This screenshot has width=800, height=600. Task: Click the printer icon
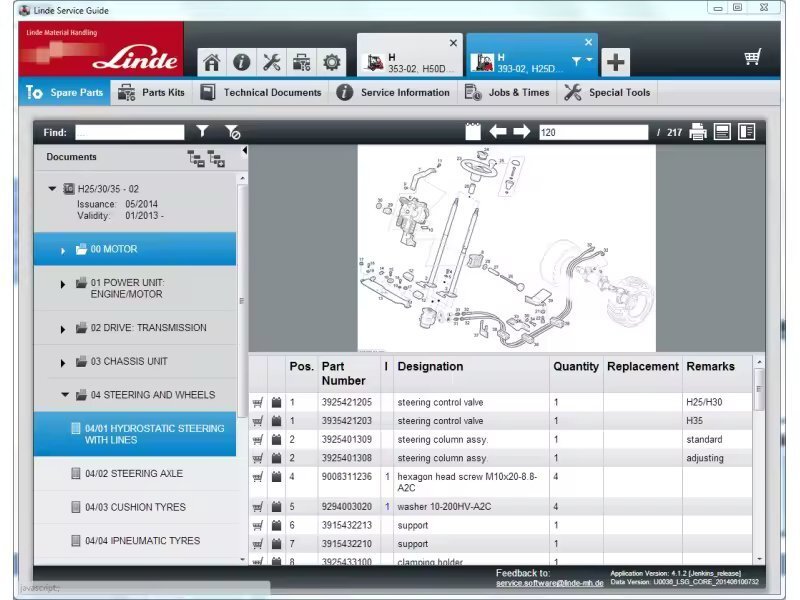coord(697,132)
